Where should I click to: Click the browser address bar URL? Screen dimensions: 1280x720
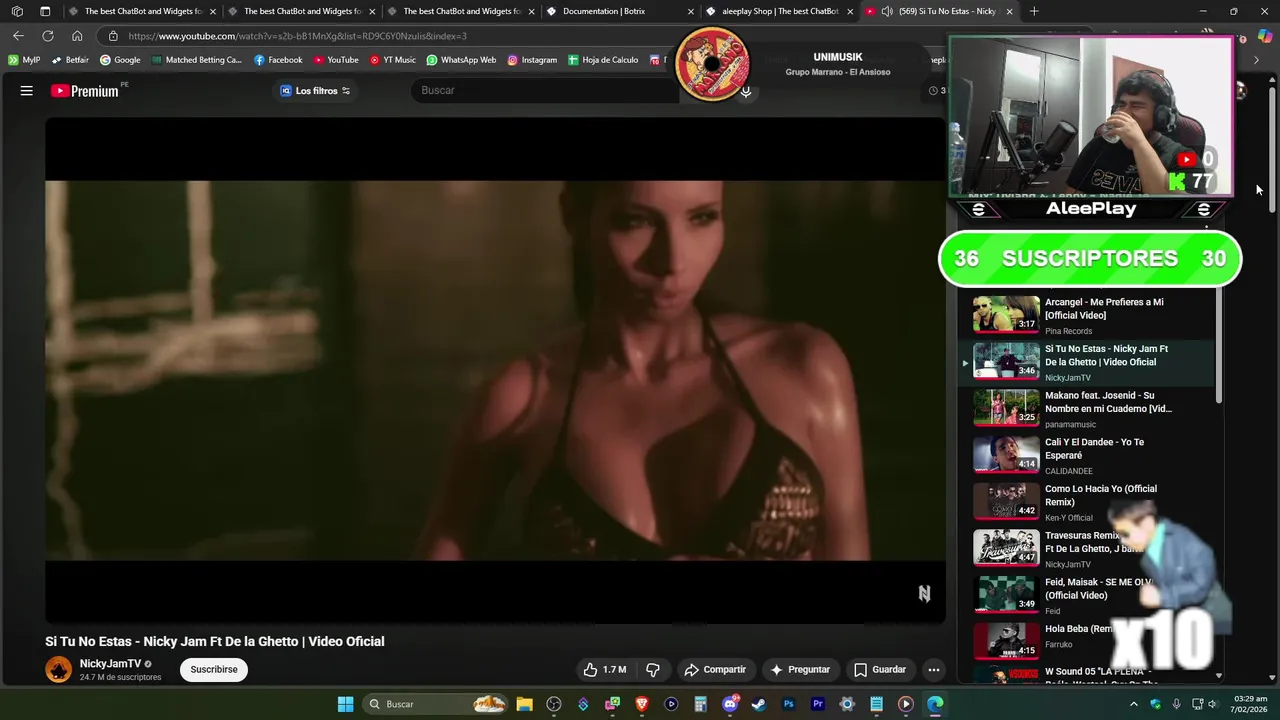(297, 36)
